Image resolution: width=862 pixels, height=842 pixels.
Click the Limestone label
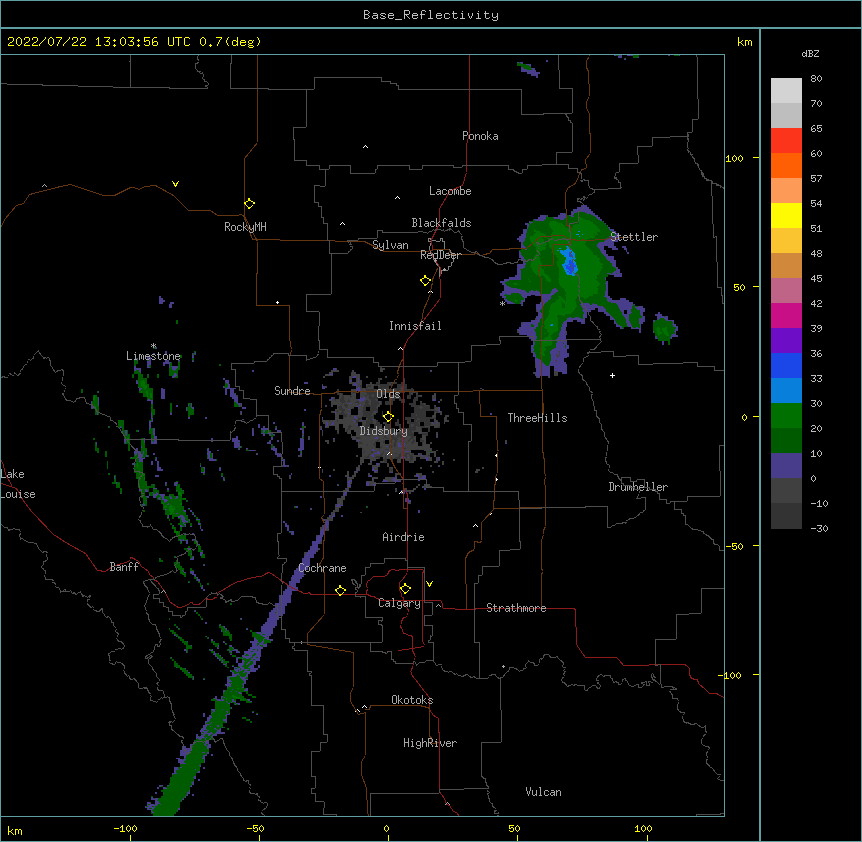153,356
